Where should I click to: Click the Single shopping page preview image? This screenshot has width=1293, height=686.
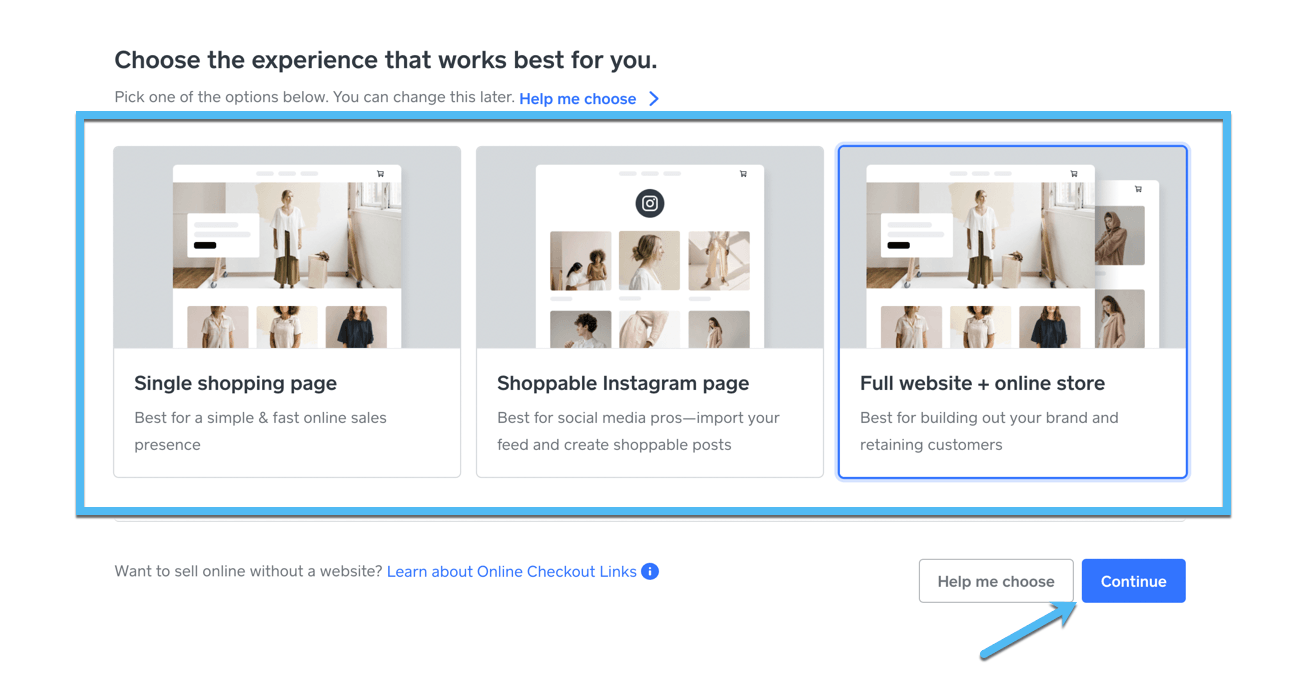(287, 248)
